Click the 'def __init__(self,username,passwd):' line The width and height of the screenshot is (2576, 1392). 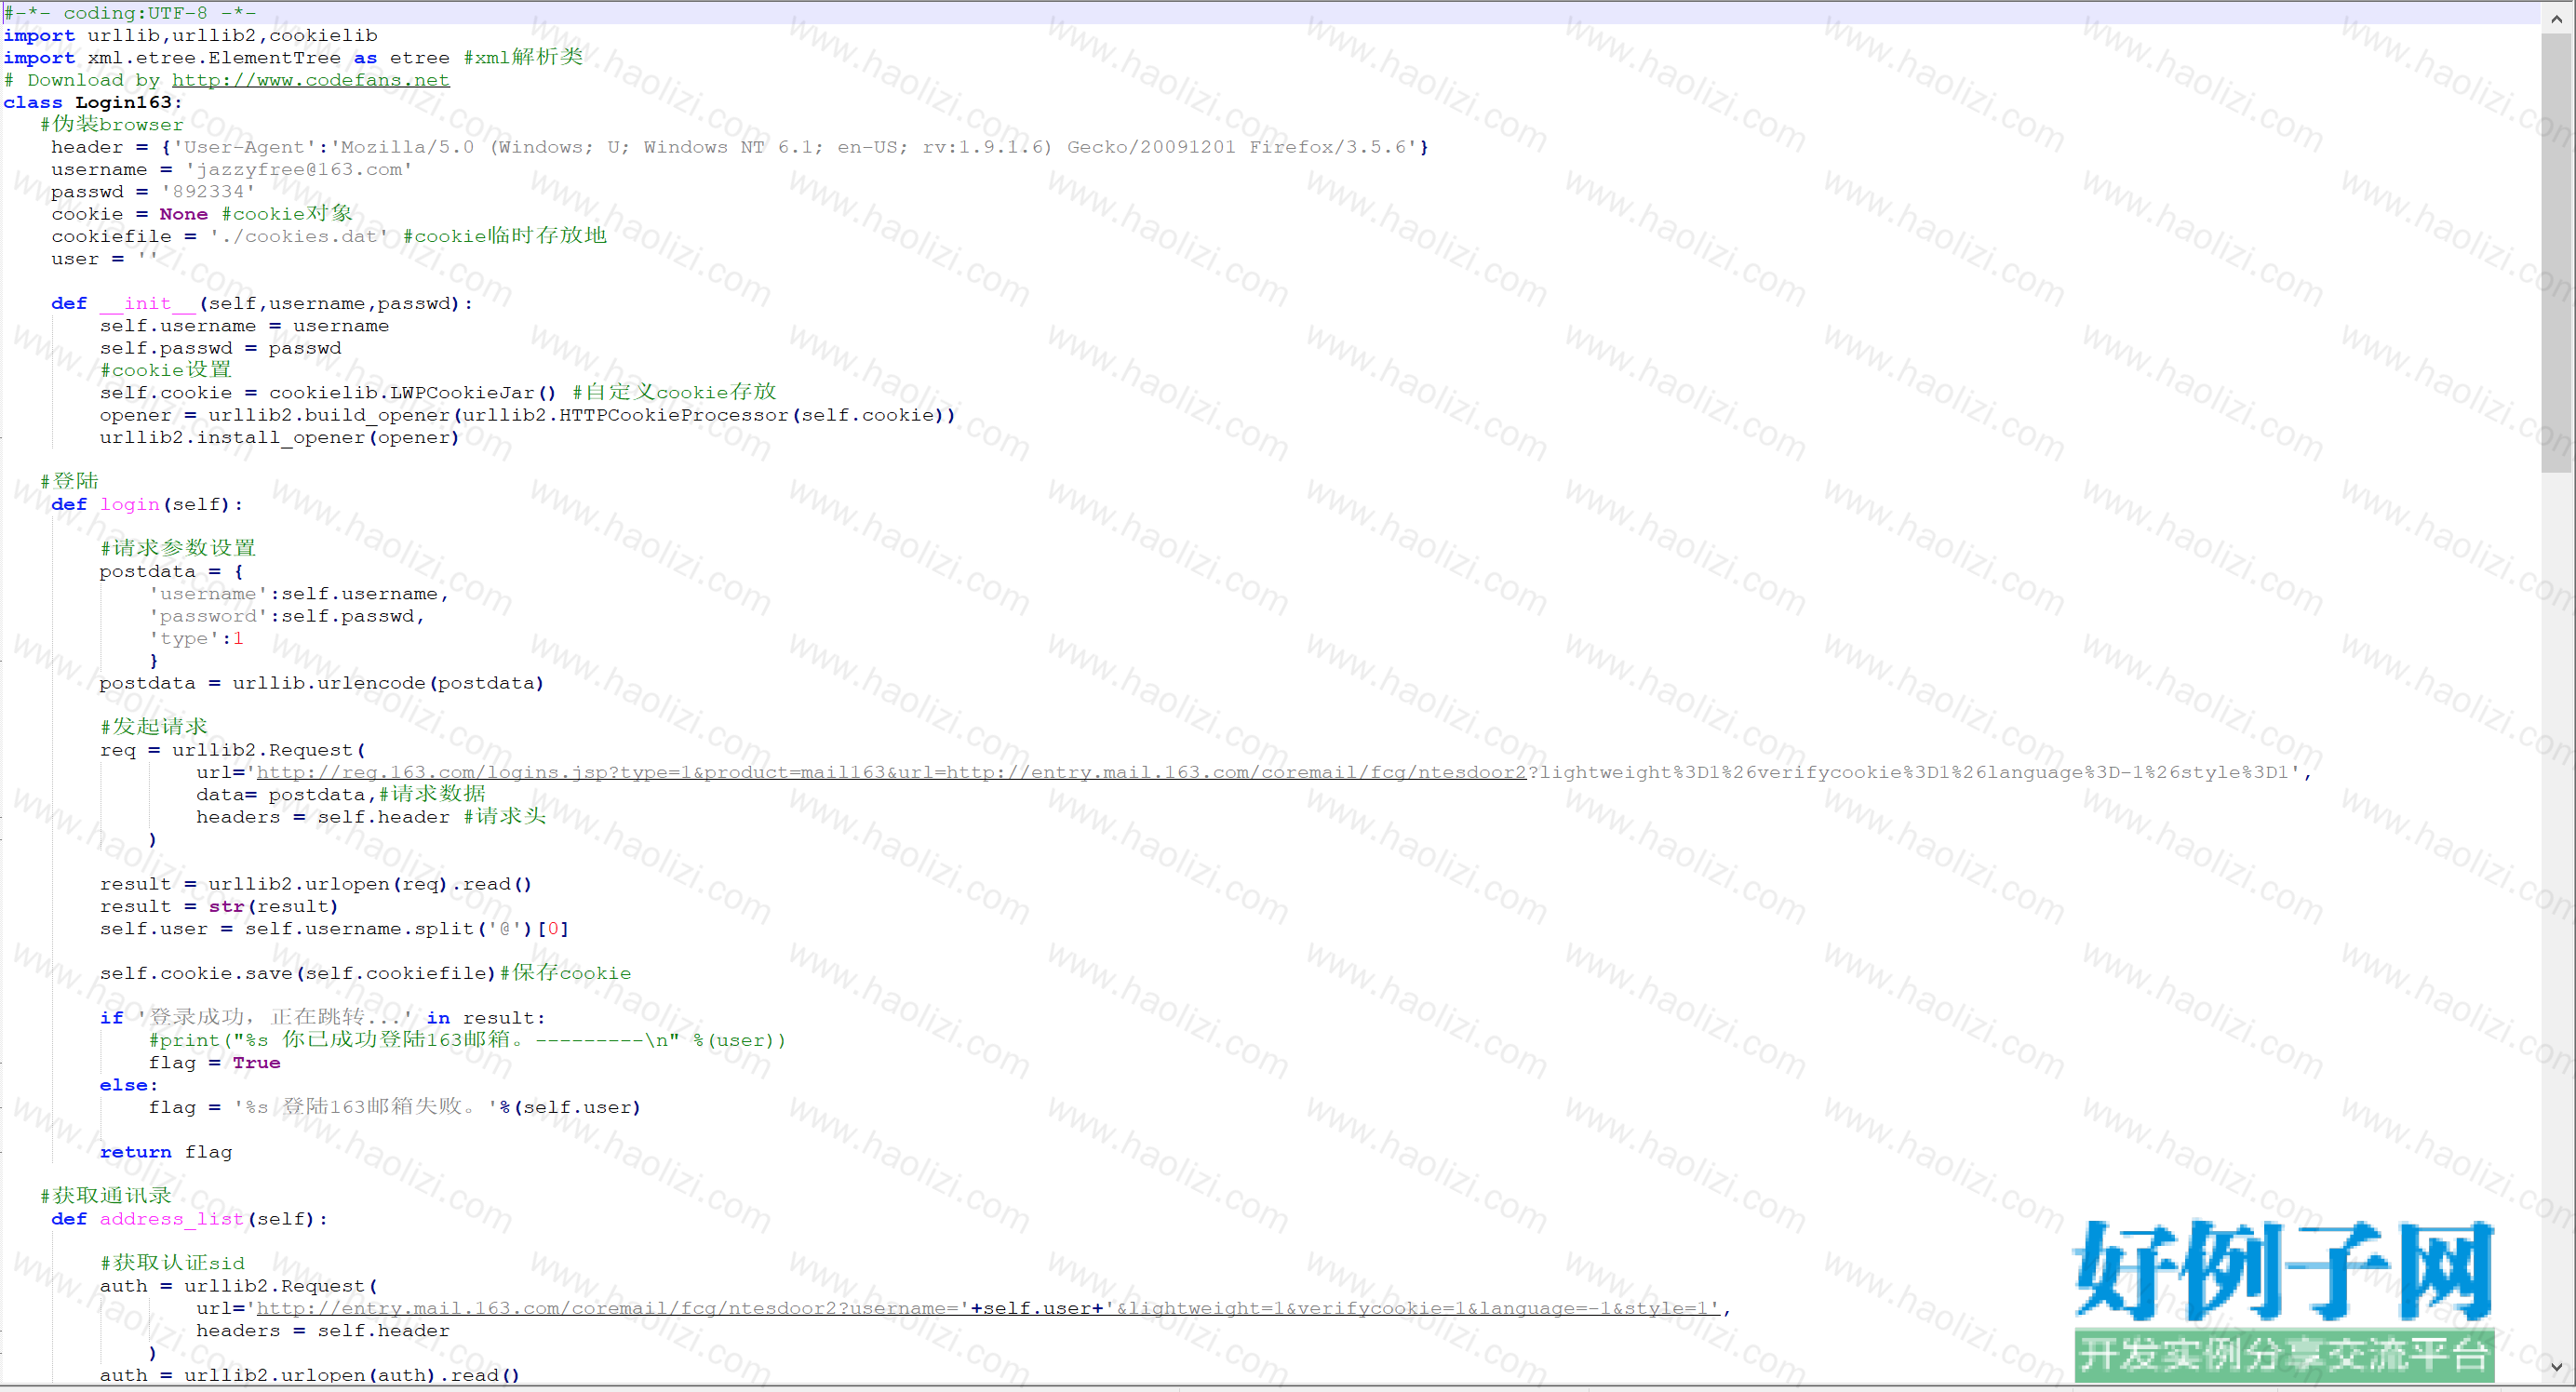262,303
